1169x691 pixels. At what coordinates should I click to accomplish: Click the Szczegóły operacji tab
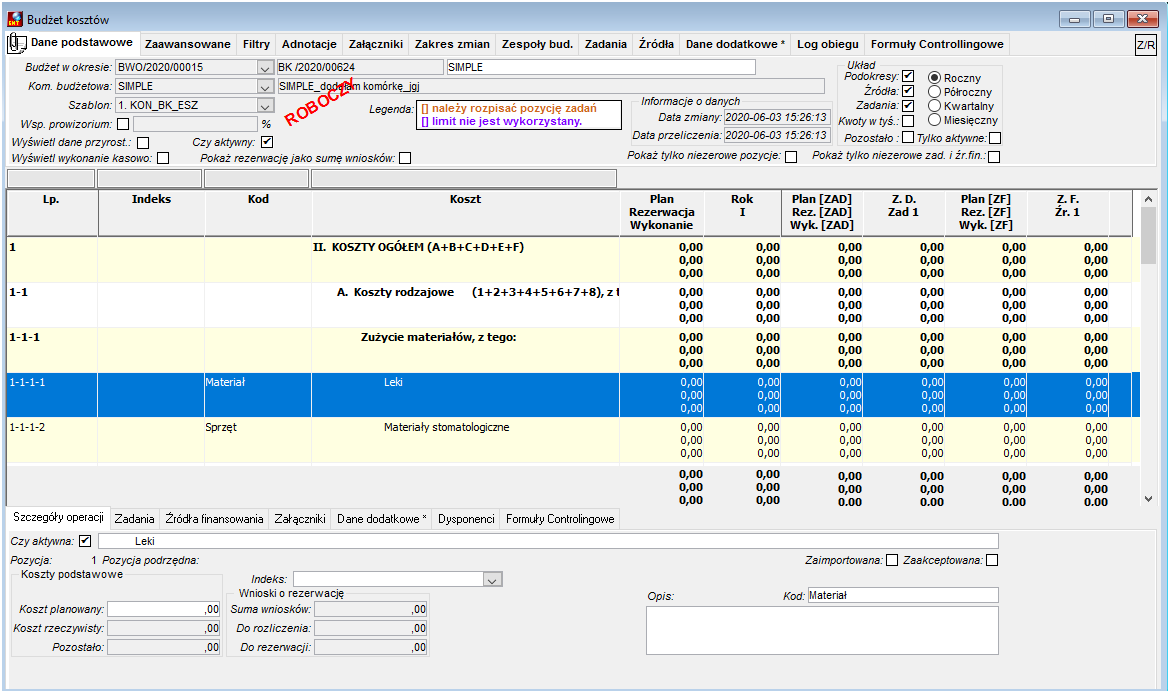58,517
